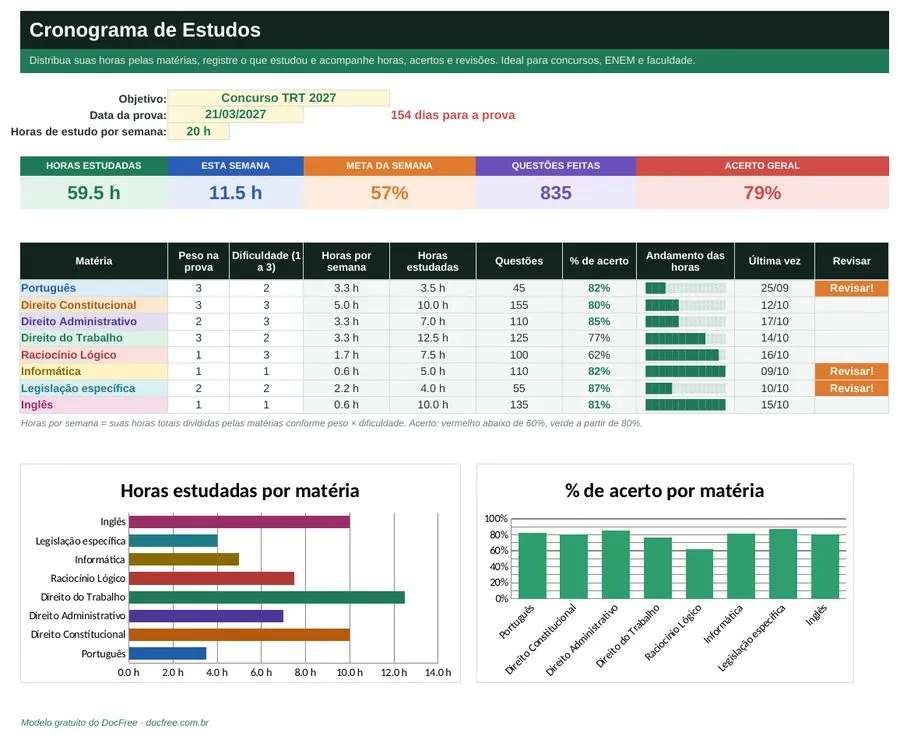Click the % de acerto column header
Viewport: 900px width, 739px height.
click(599, 261)
